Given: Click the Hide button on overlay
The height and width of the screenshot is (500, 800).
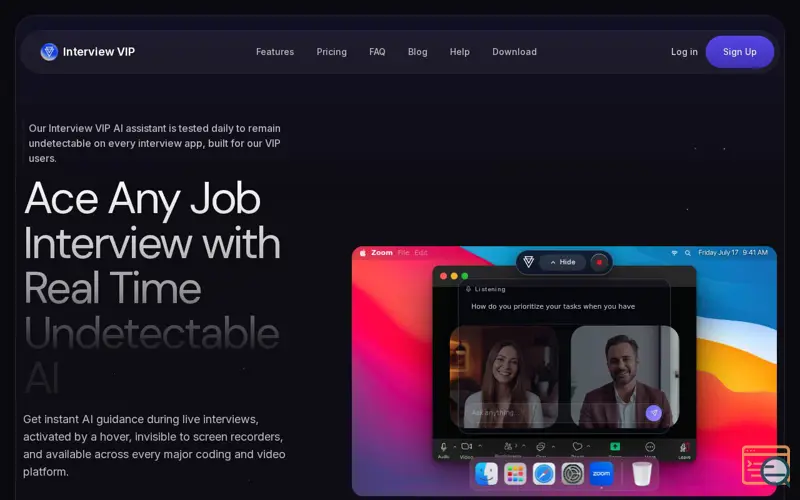Looking at the screenshot, I should click(562, 262).
